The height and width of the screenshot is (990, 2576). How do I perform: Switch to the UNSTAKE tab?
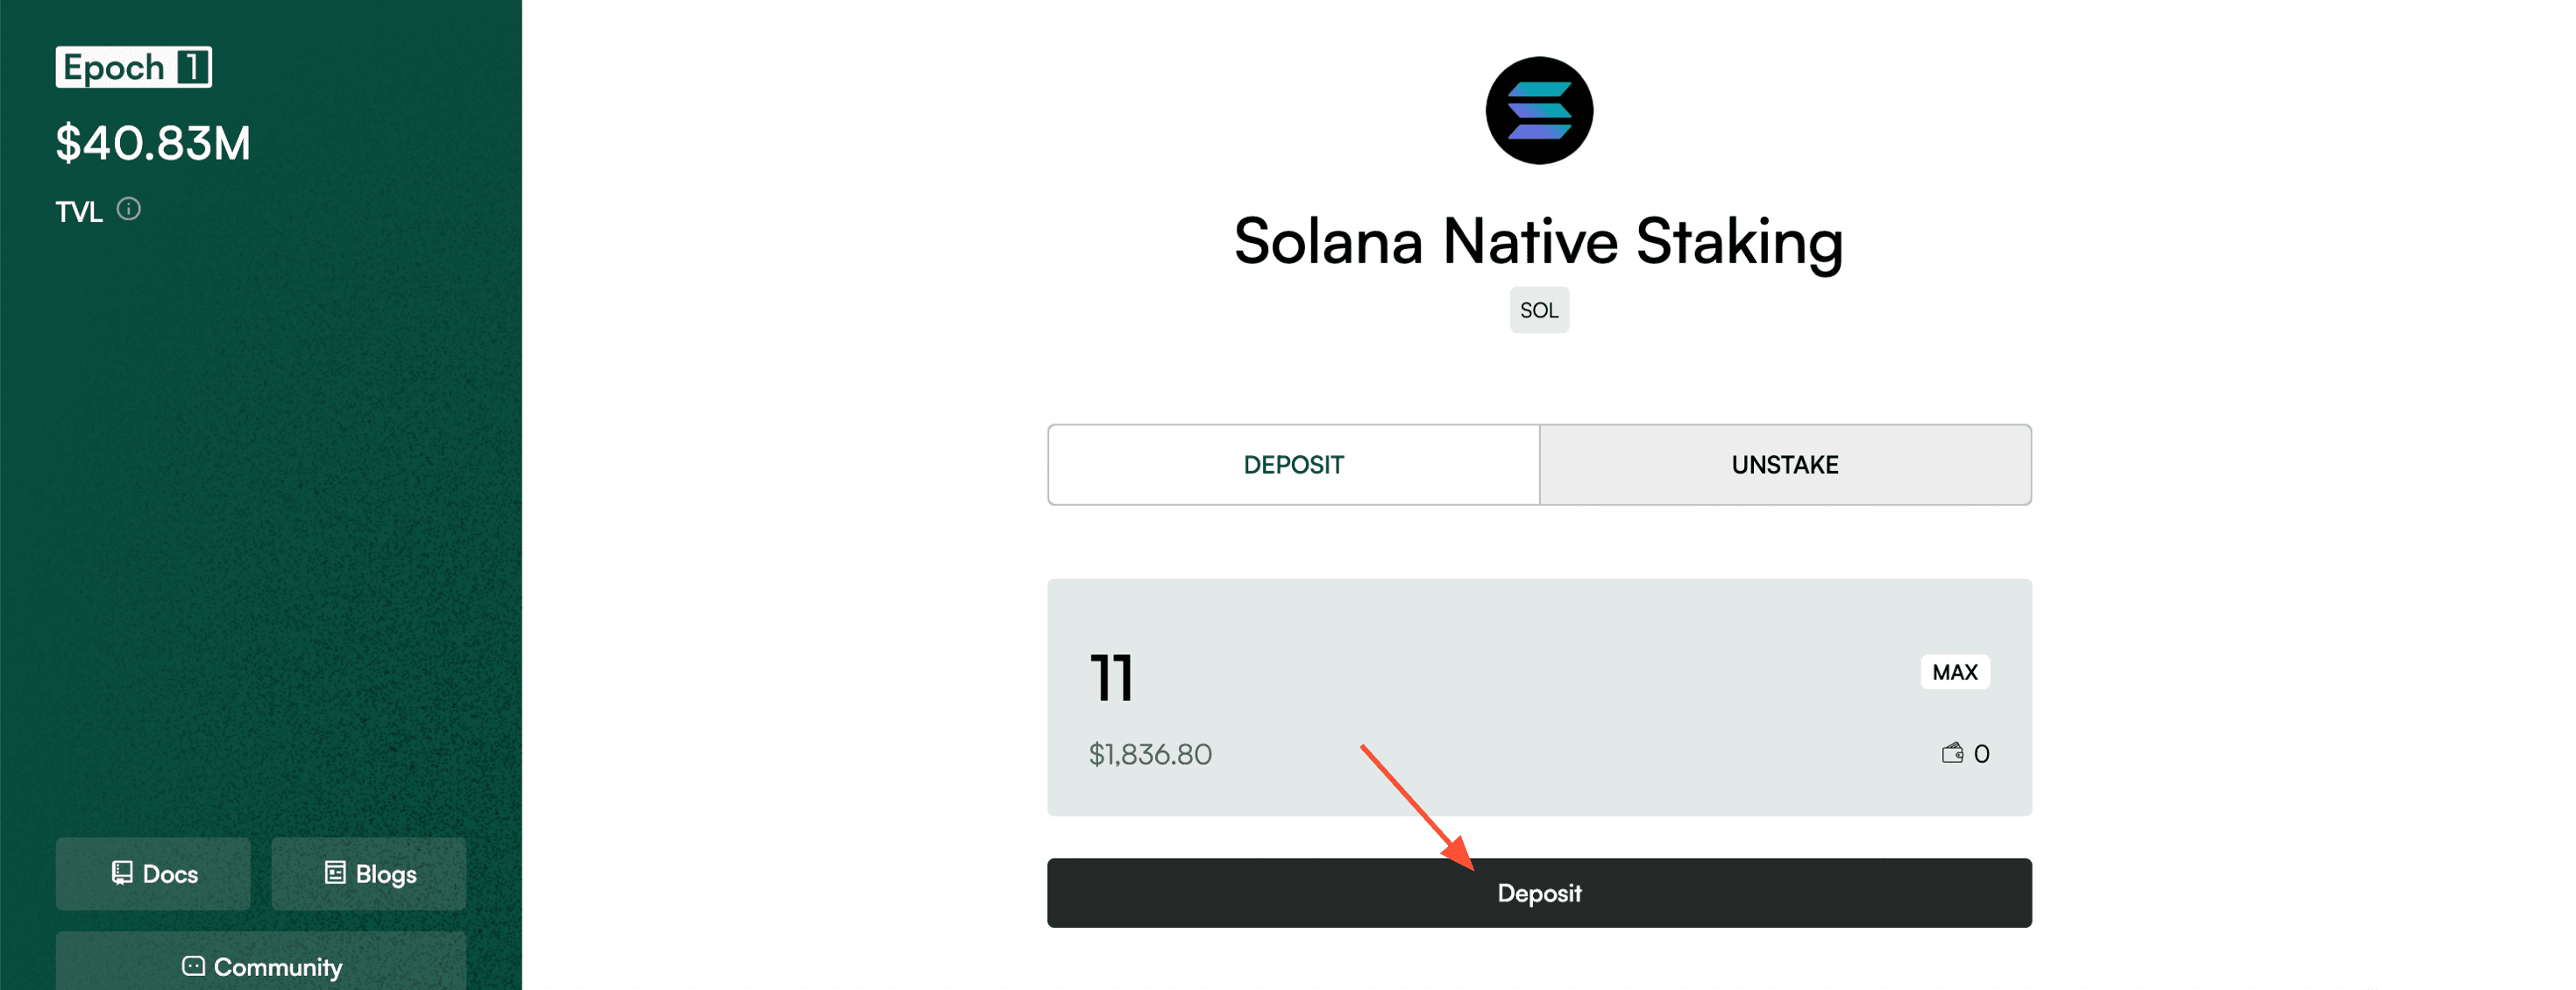pos(1784,465)
